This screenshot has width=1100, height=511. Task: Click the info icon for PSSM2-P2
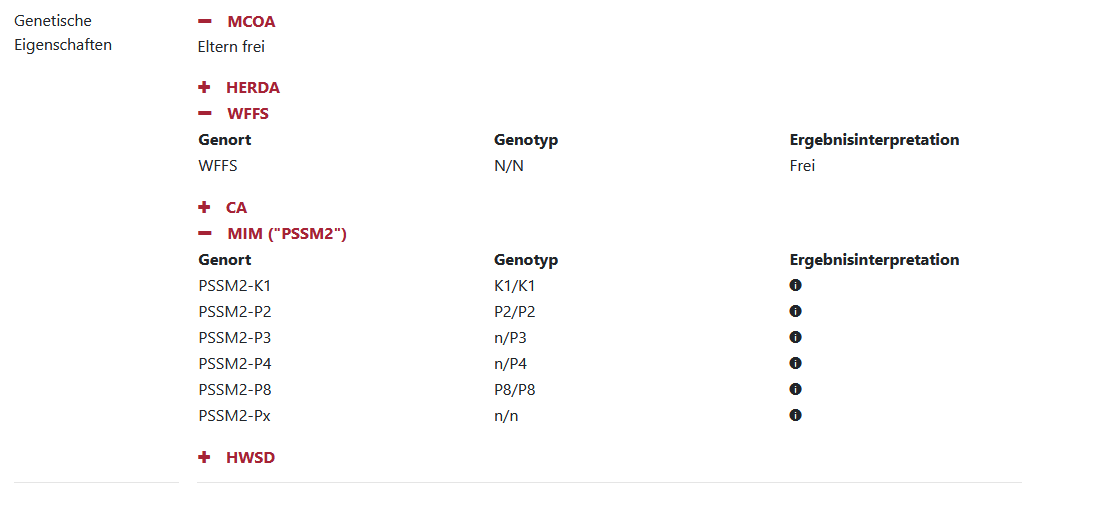coord(795,311)
